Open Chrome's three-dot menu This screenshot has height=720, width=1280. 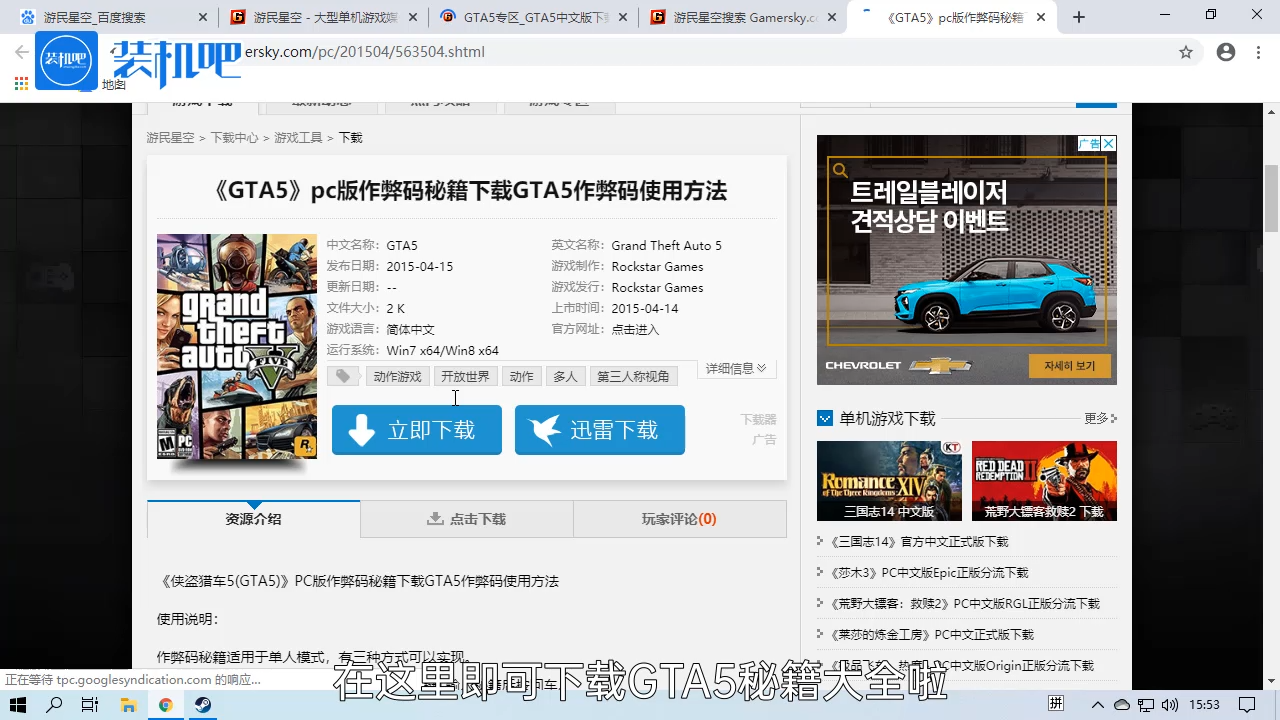click(1258, 52)
